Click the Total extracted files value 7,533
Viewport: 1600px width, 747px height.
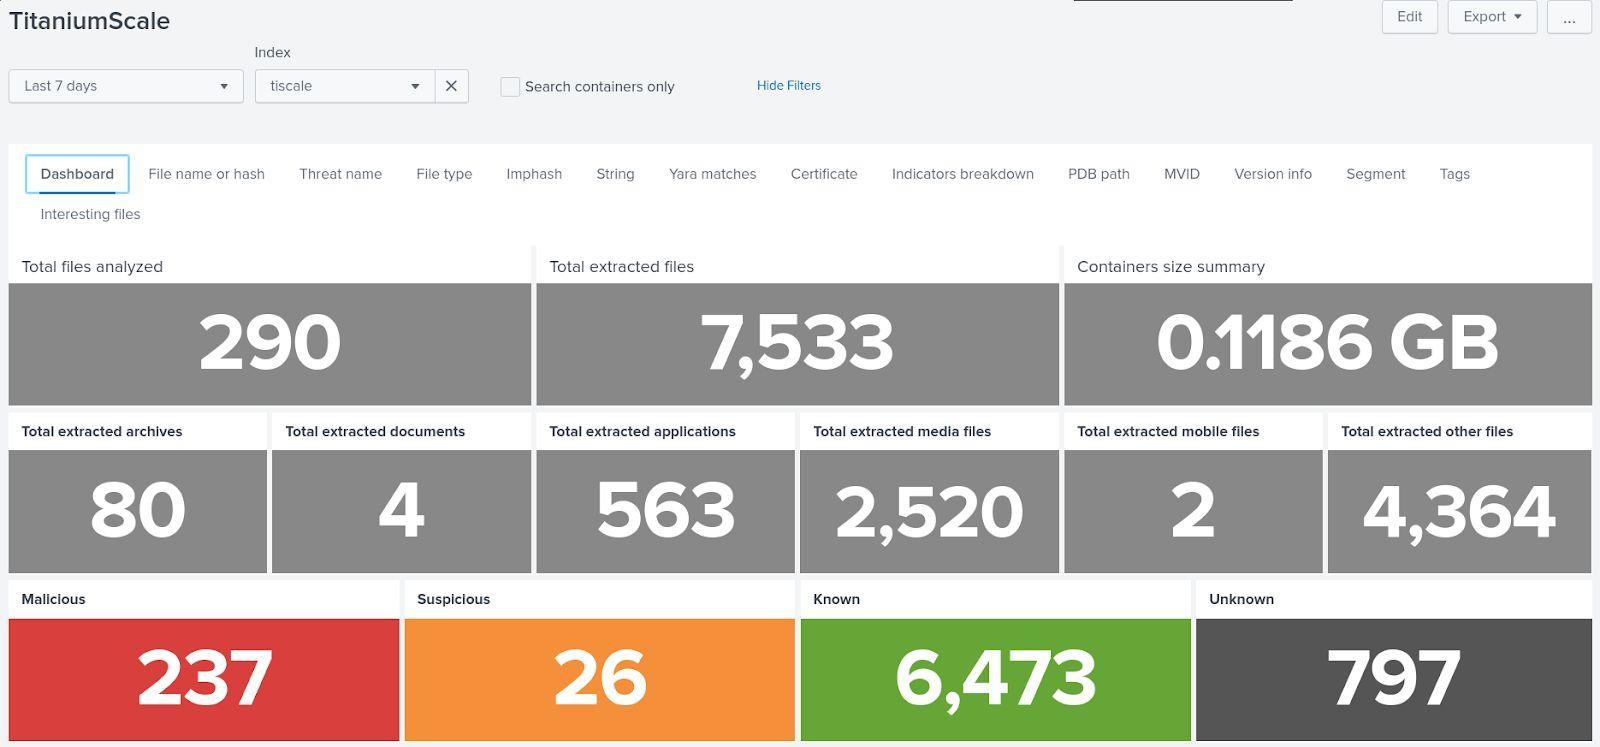[797, 343]
